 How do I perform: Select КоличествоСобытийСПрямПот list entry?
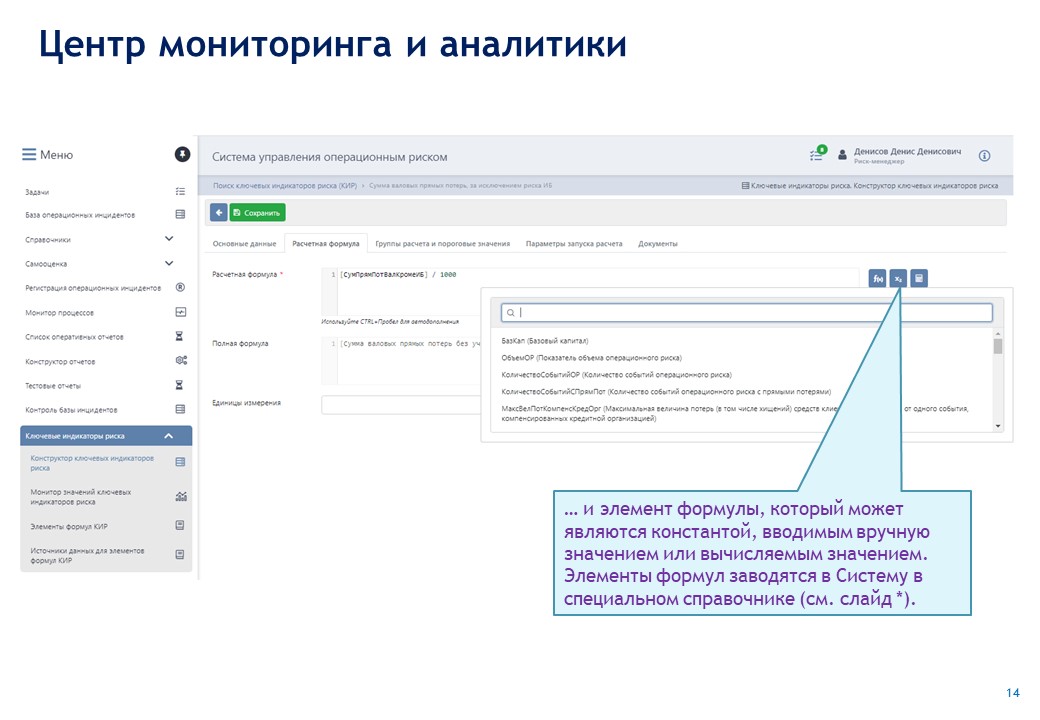(x=666, y=392)
